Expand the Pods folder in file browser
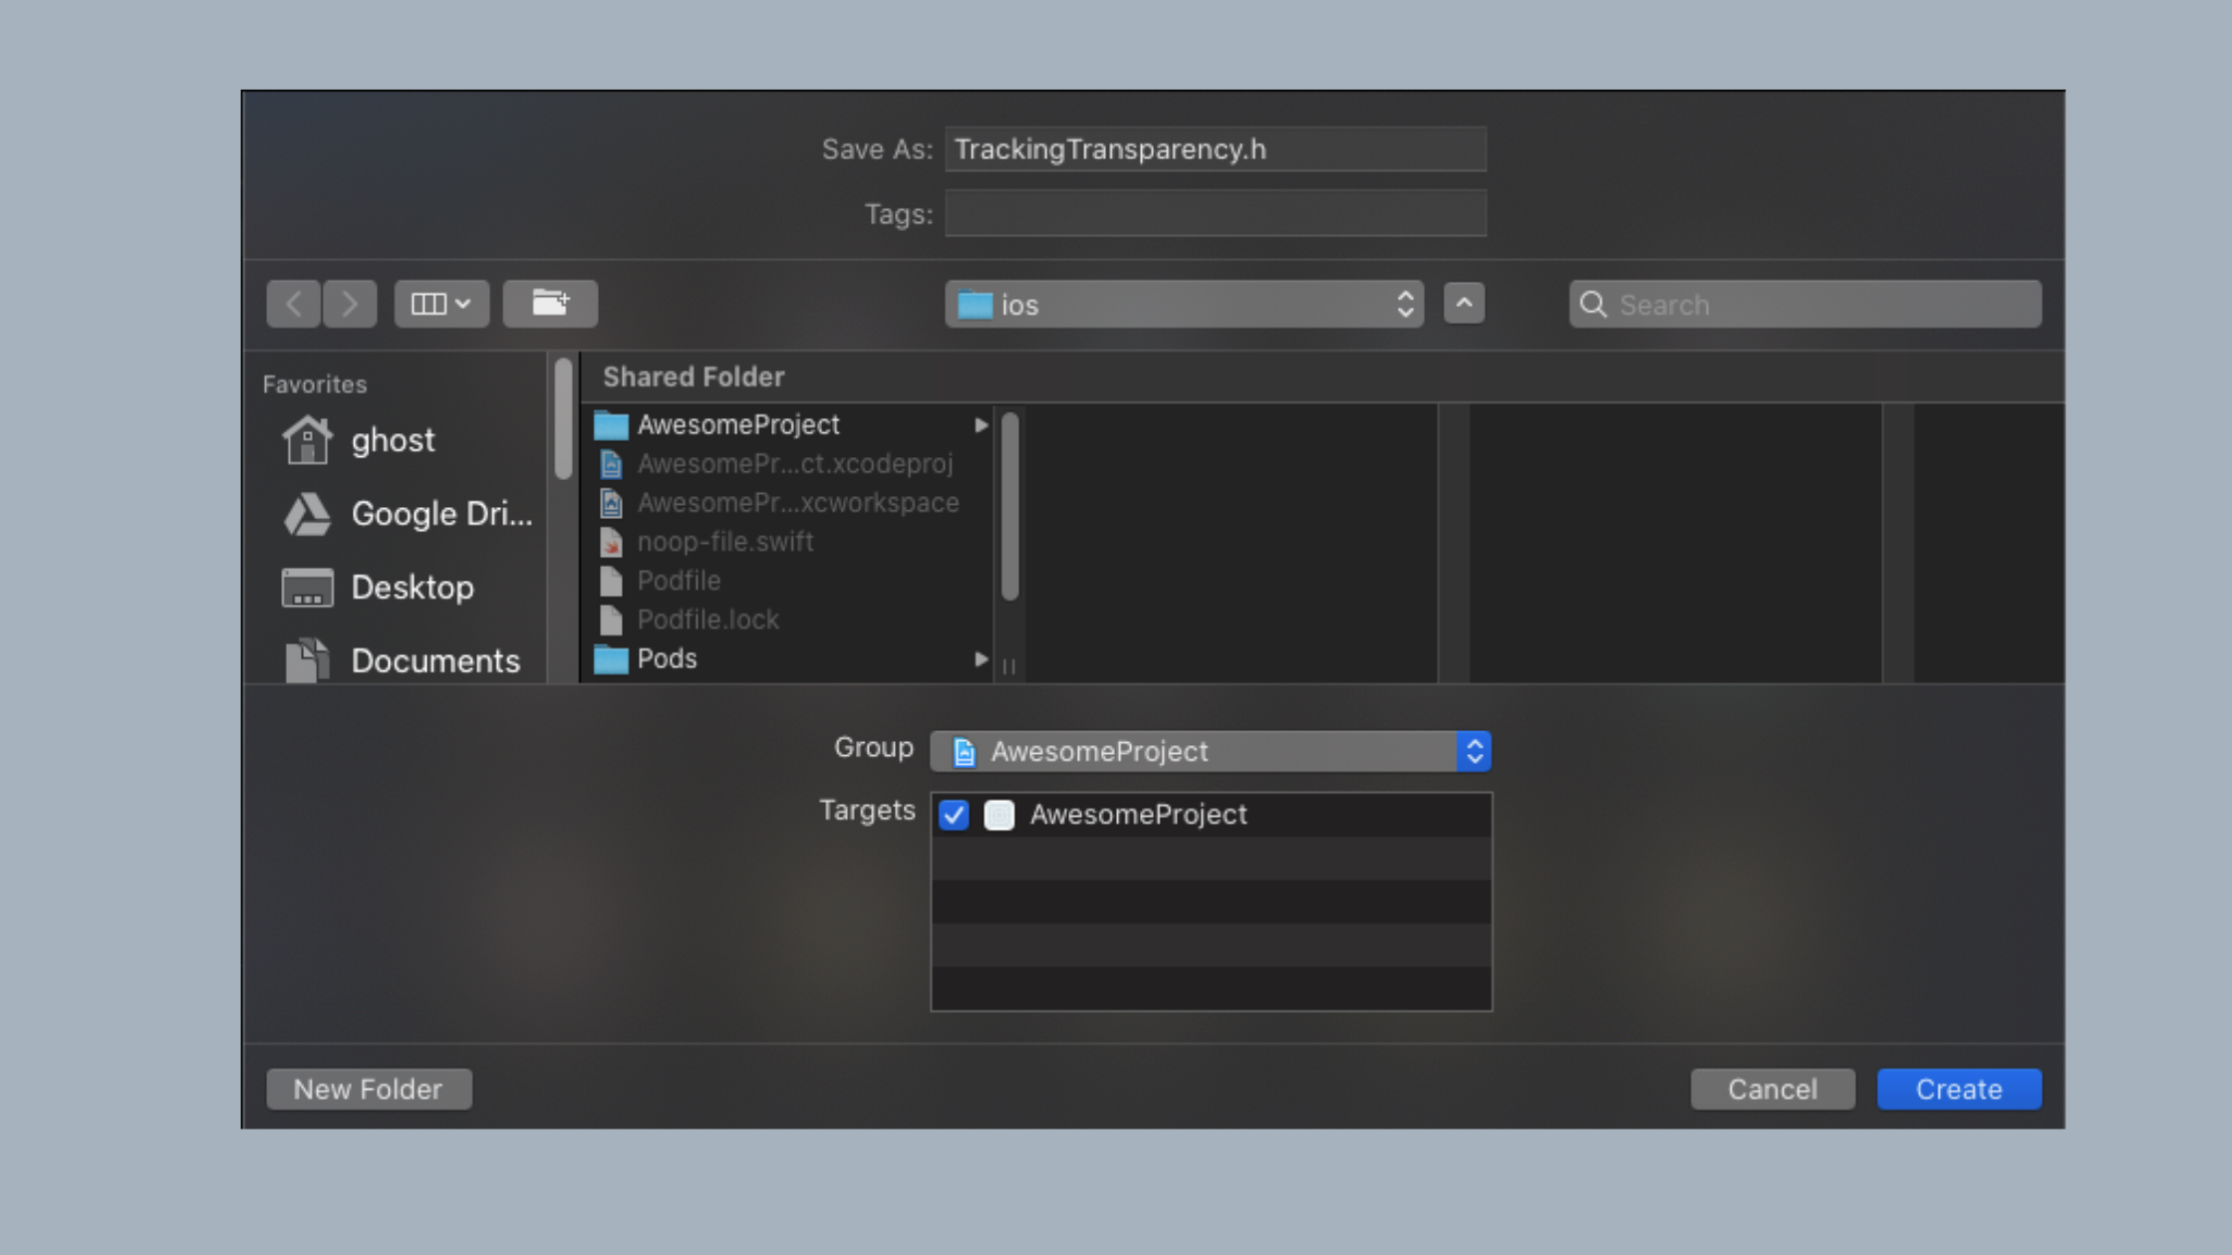 coord(980,659)
